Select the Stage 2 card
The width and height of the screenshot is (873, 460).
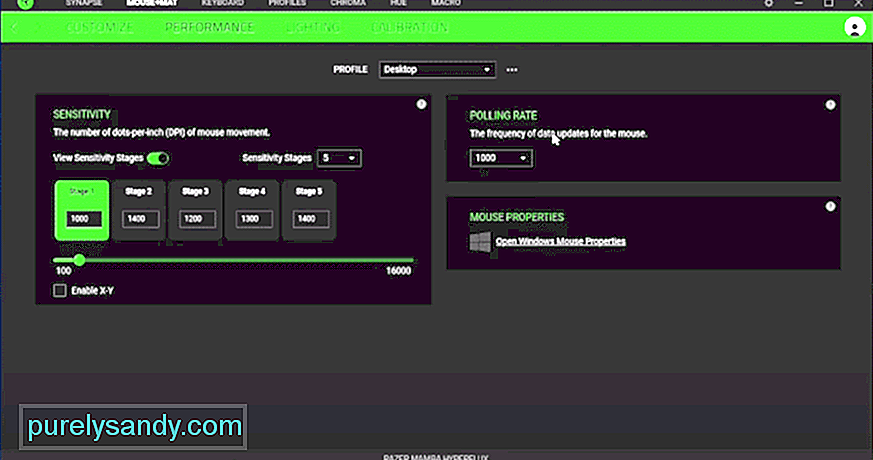click(x=139, y=211)
